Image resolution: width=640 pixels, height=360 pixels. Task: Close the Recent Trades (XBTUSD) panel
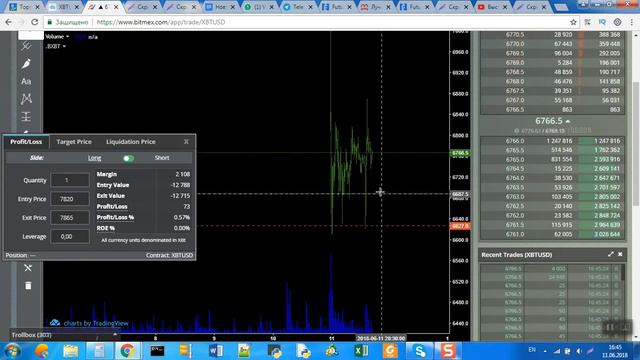(620, 254)
